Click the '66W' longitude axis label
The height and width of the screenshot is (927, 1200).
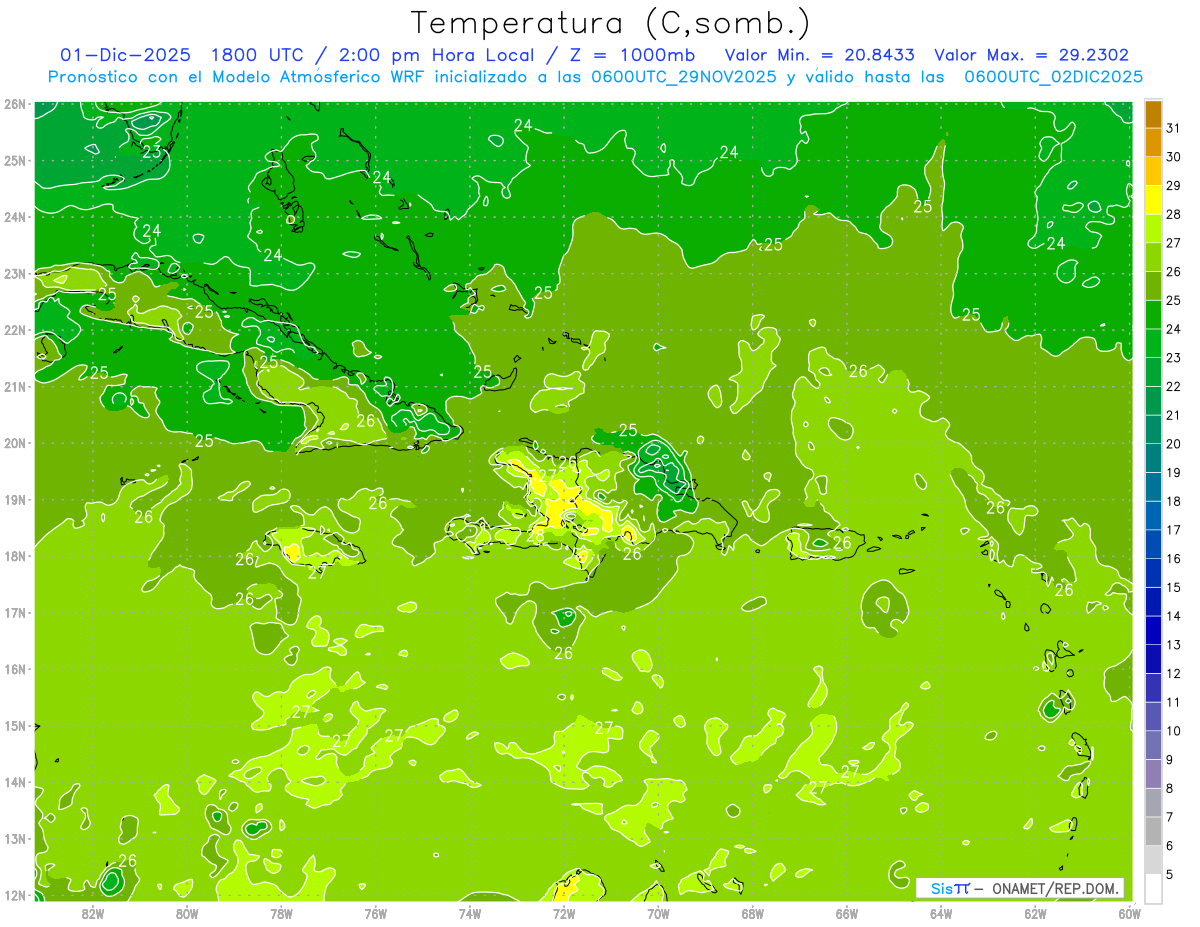click(x=847, y=912)
